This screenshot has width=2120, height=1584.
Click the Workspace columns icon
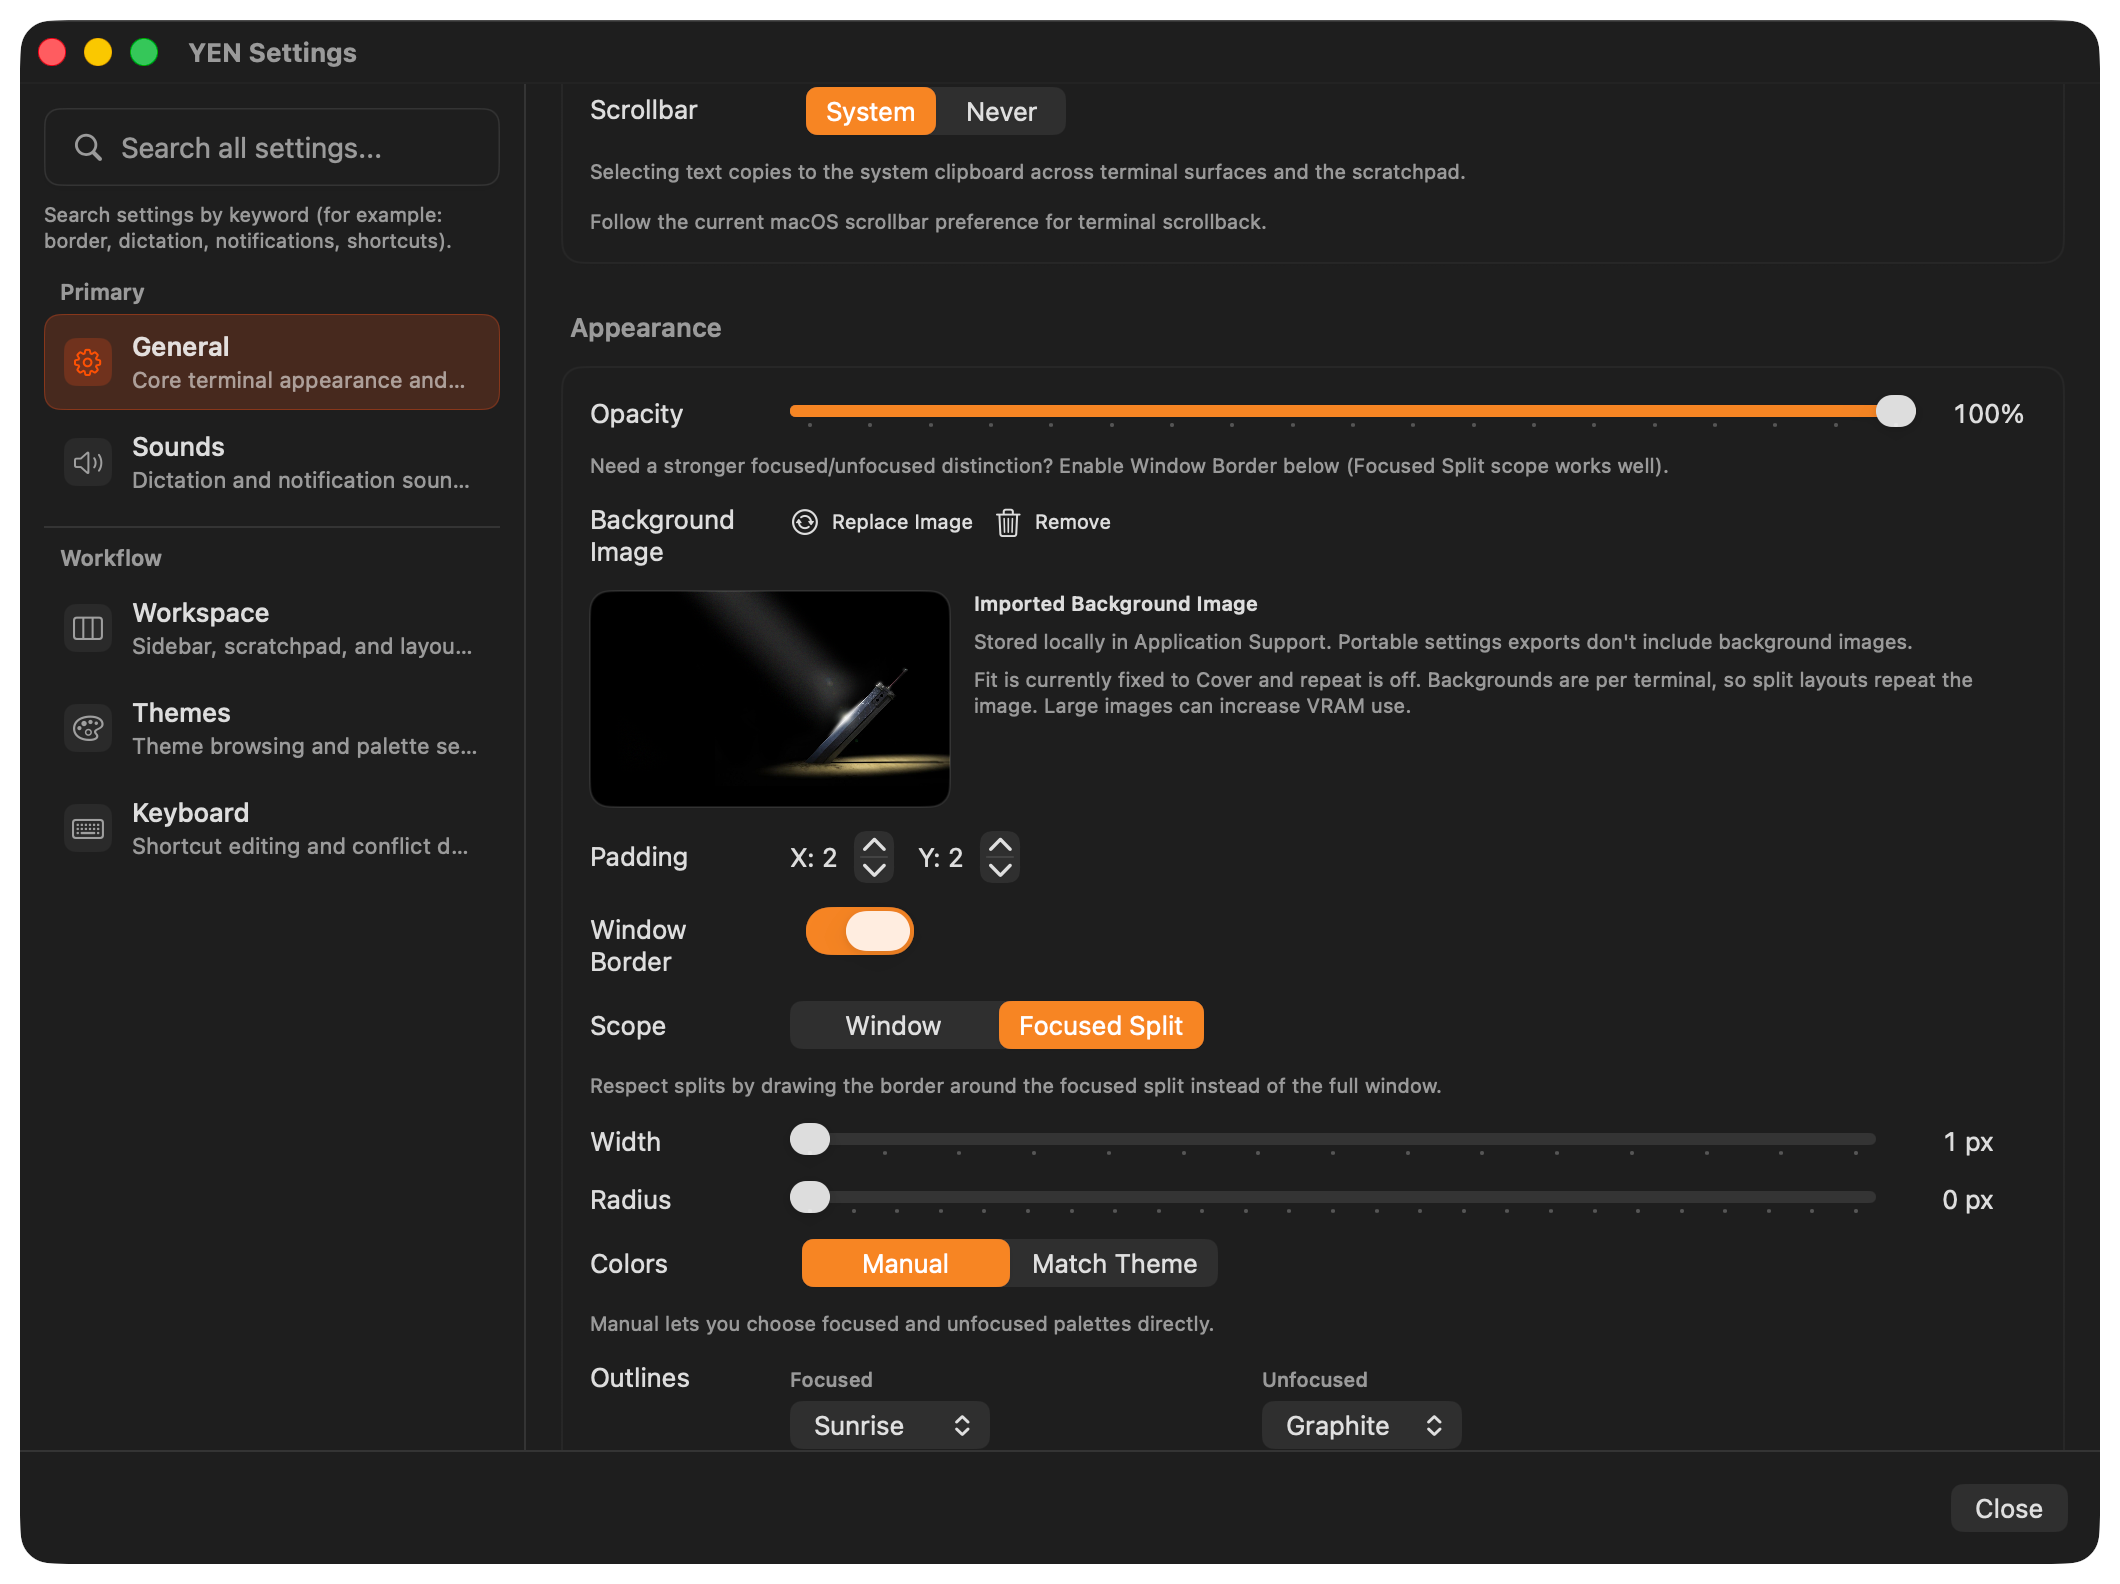point(88,628)
